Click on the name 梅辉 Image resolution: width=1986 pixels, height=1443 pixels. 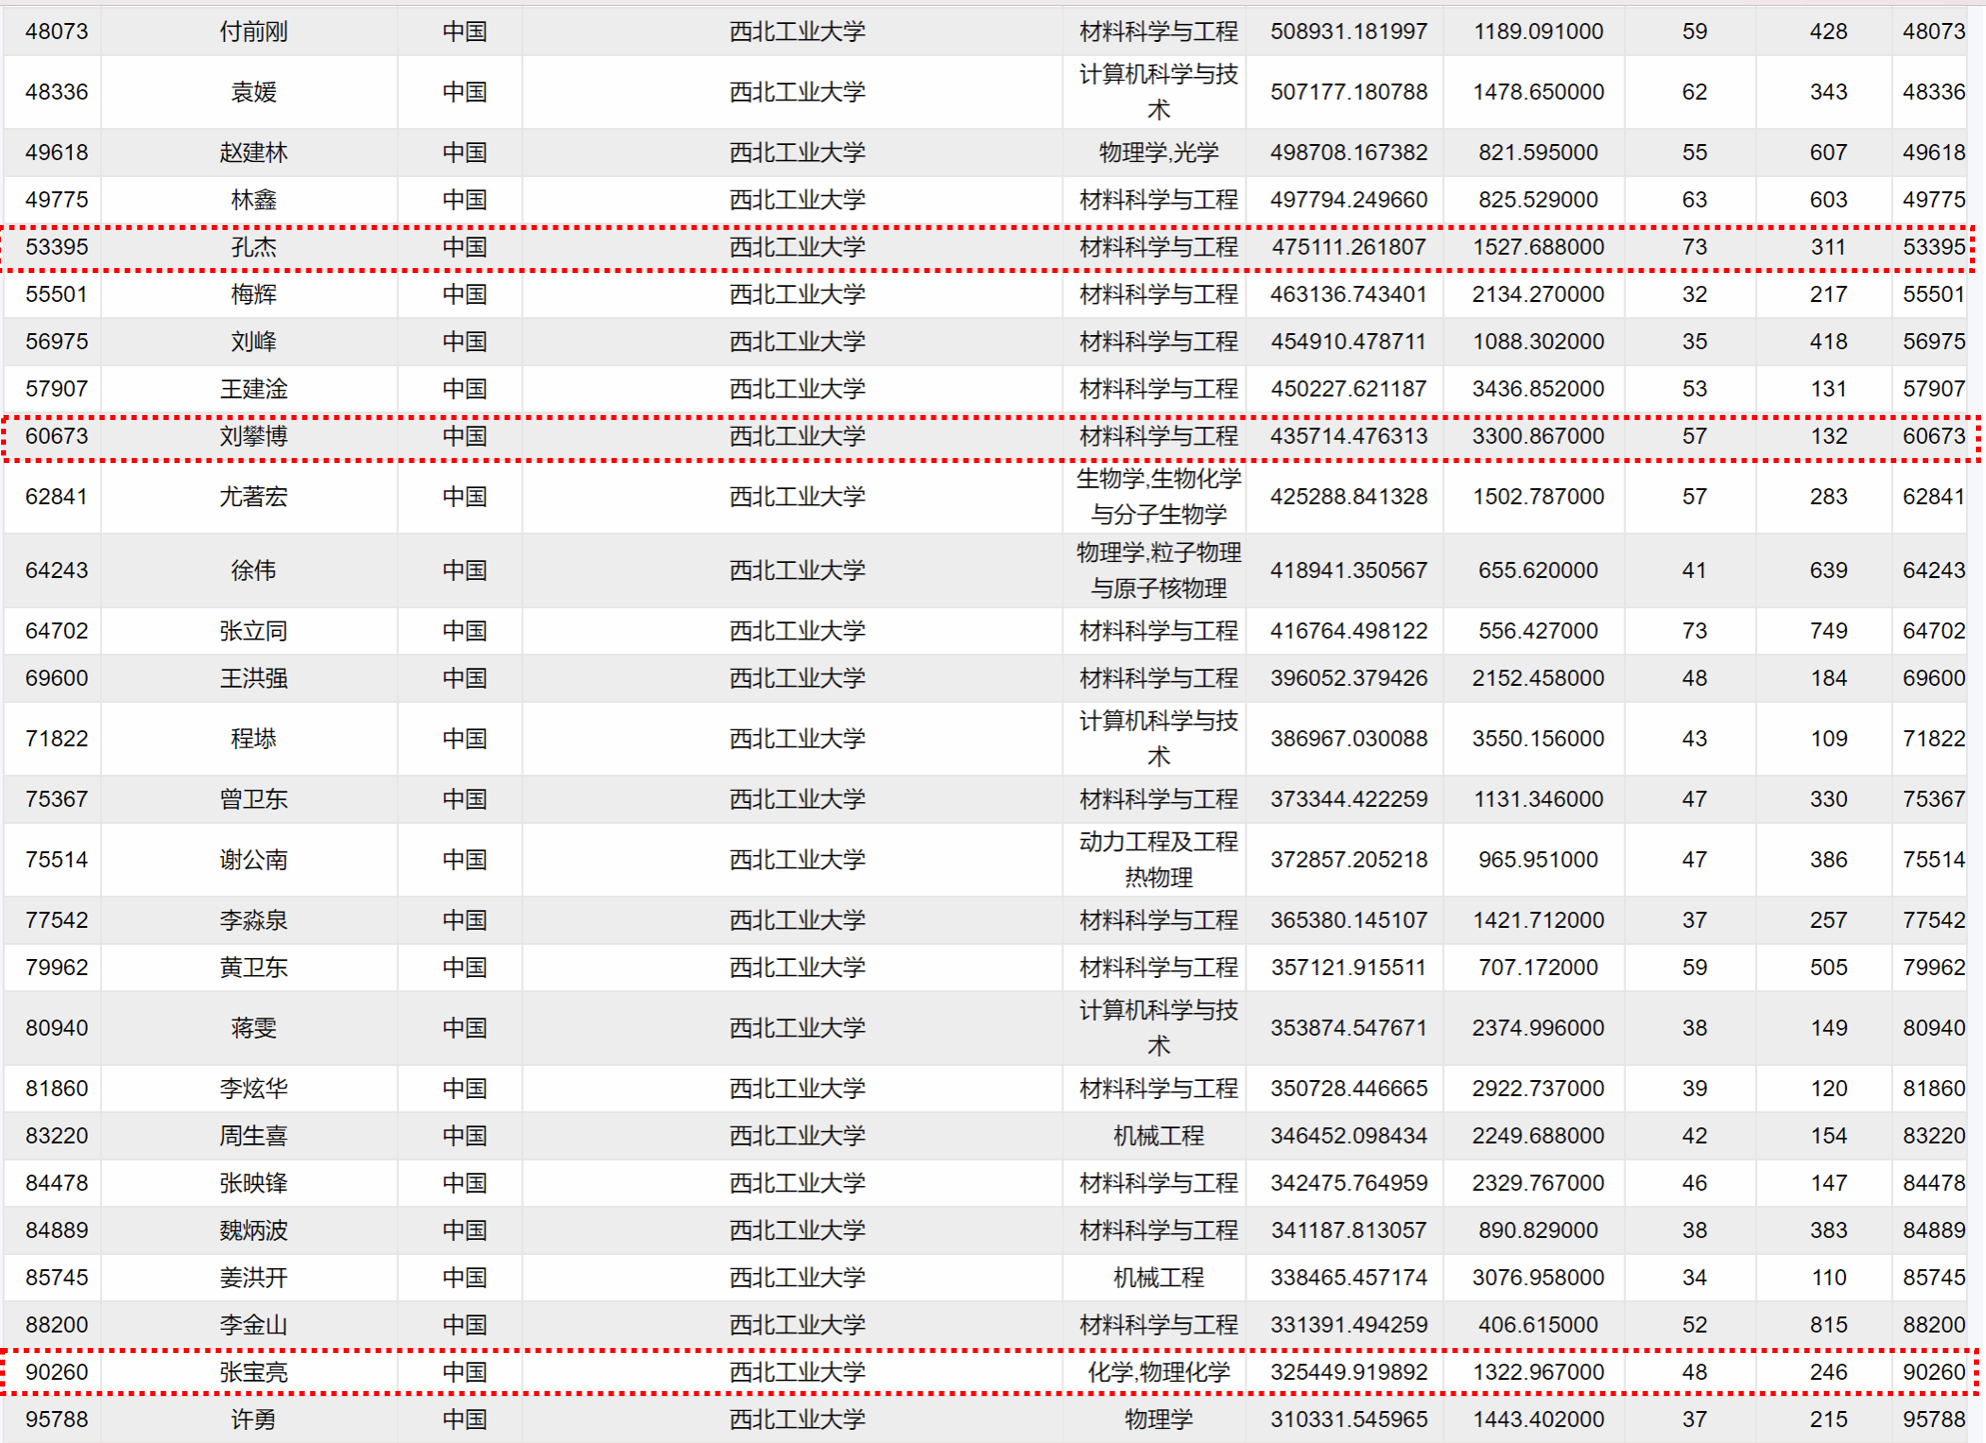coord(253,294)
